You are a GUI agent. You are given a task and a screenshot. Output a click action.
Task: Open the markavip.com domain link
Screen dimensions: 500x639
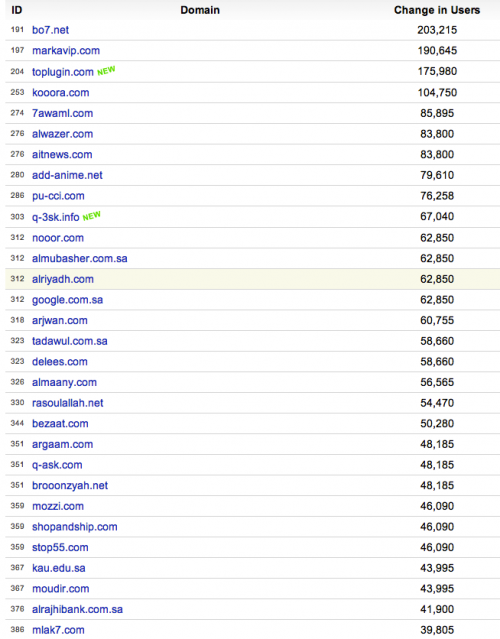(x=66, y=51)
